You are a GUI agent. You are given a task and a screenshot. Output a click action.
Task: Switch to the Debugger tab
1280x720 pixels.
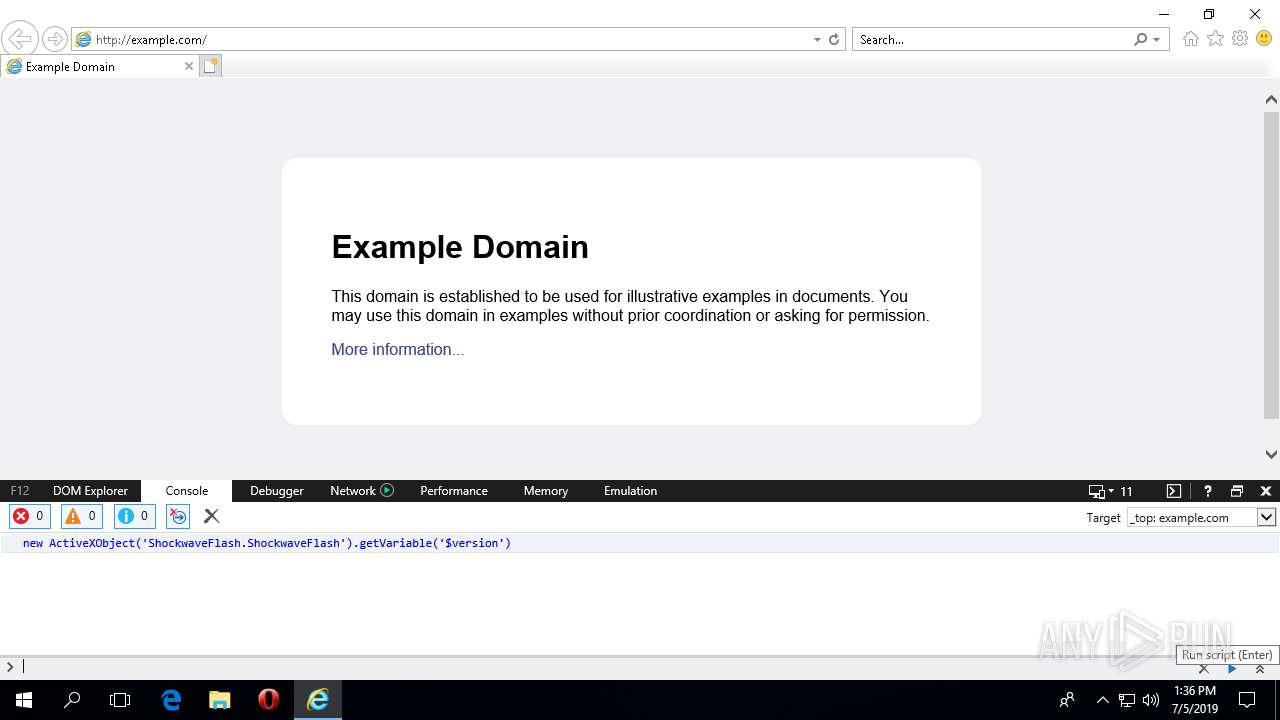(x=277, y=491)
